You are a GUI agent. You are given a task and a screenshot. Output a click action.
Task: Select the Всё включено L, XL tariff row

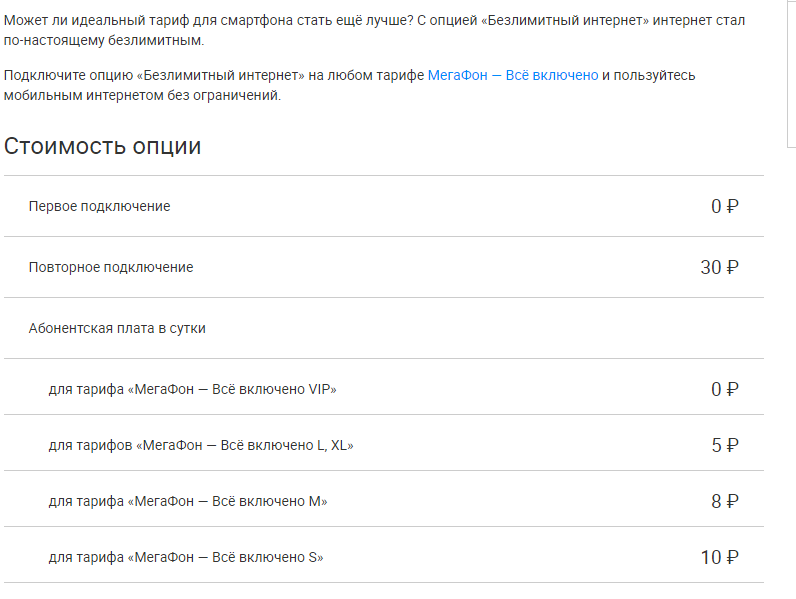(x=384, y=445)
